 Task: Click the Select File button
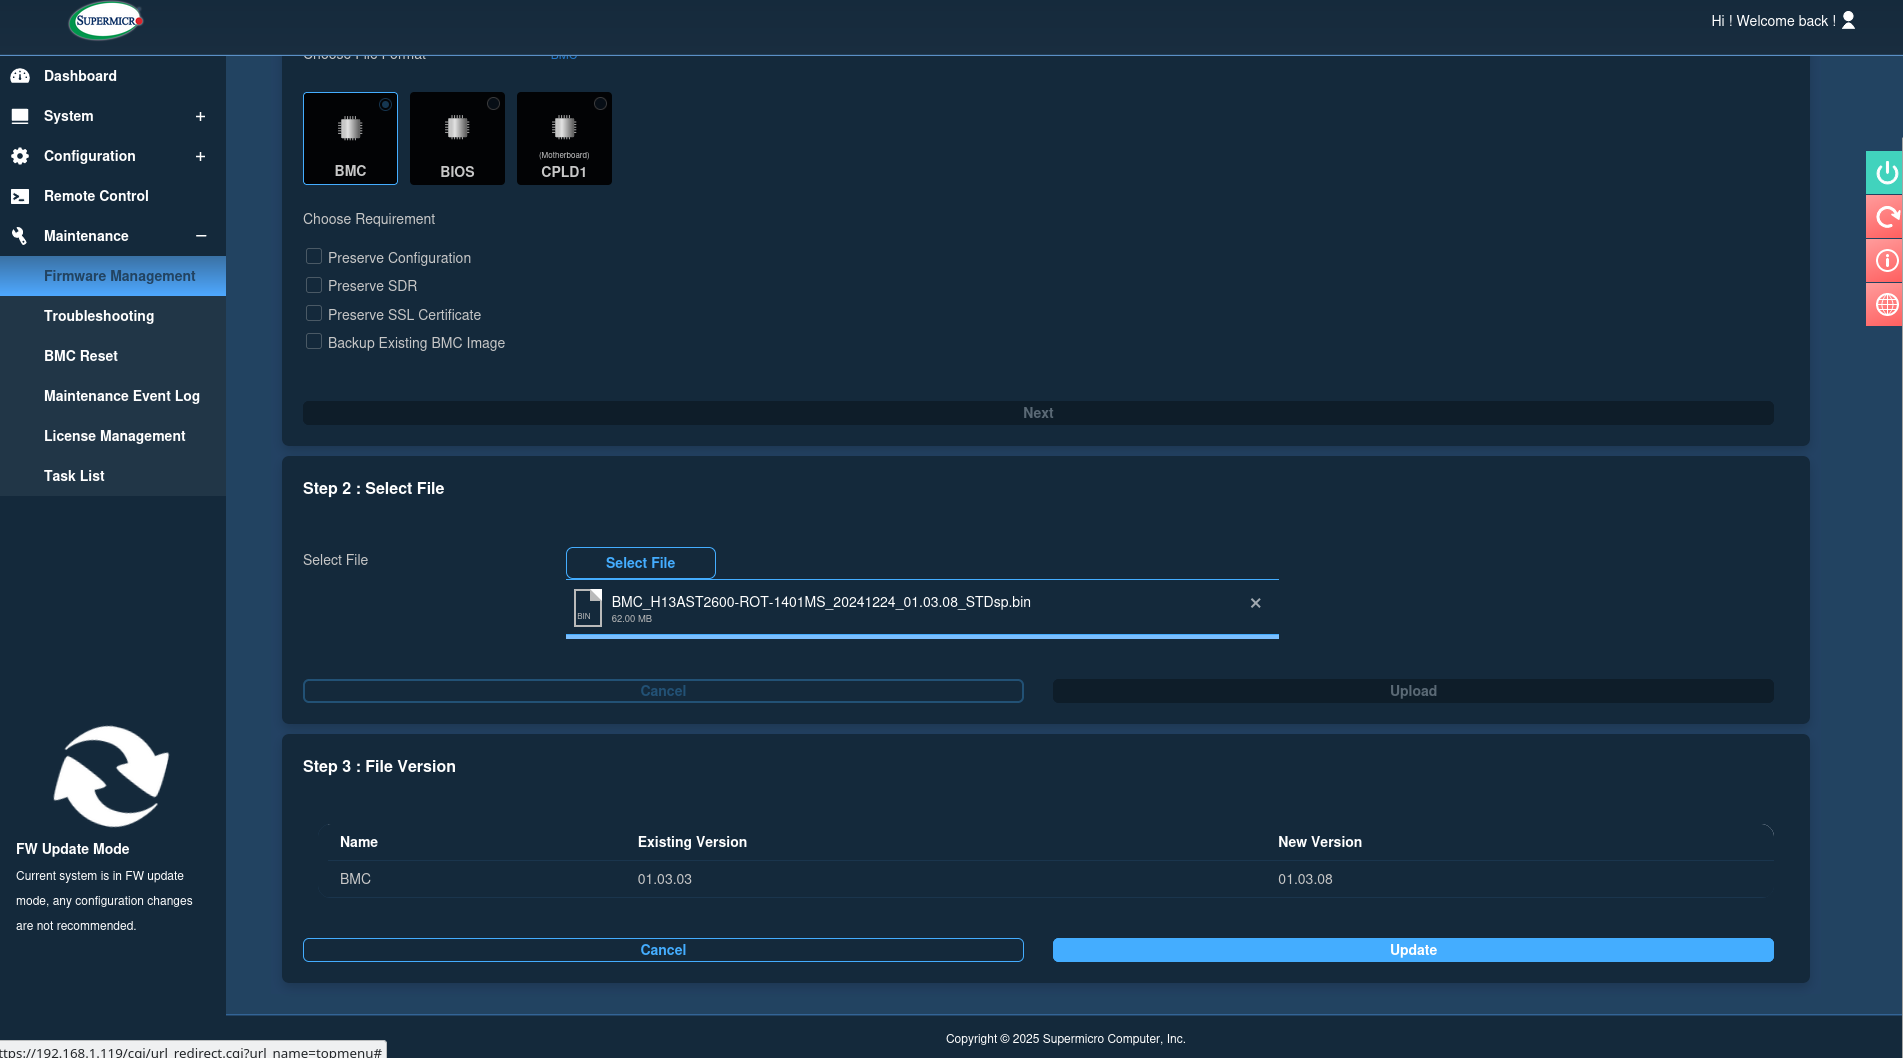pyautogui.click(x=640, y=563)
